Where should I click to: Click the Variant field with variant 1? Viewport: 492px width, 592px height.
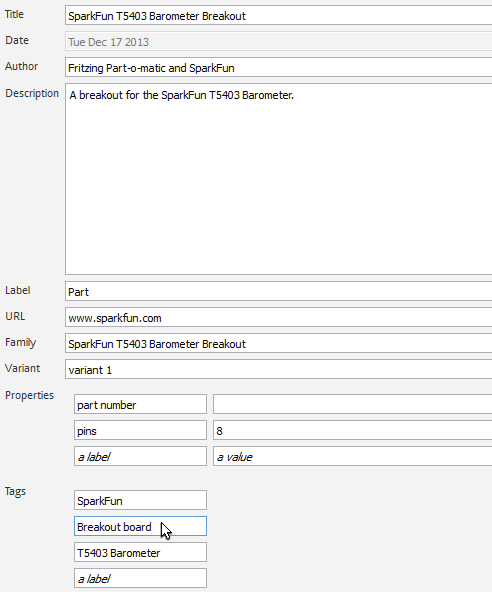279,370
